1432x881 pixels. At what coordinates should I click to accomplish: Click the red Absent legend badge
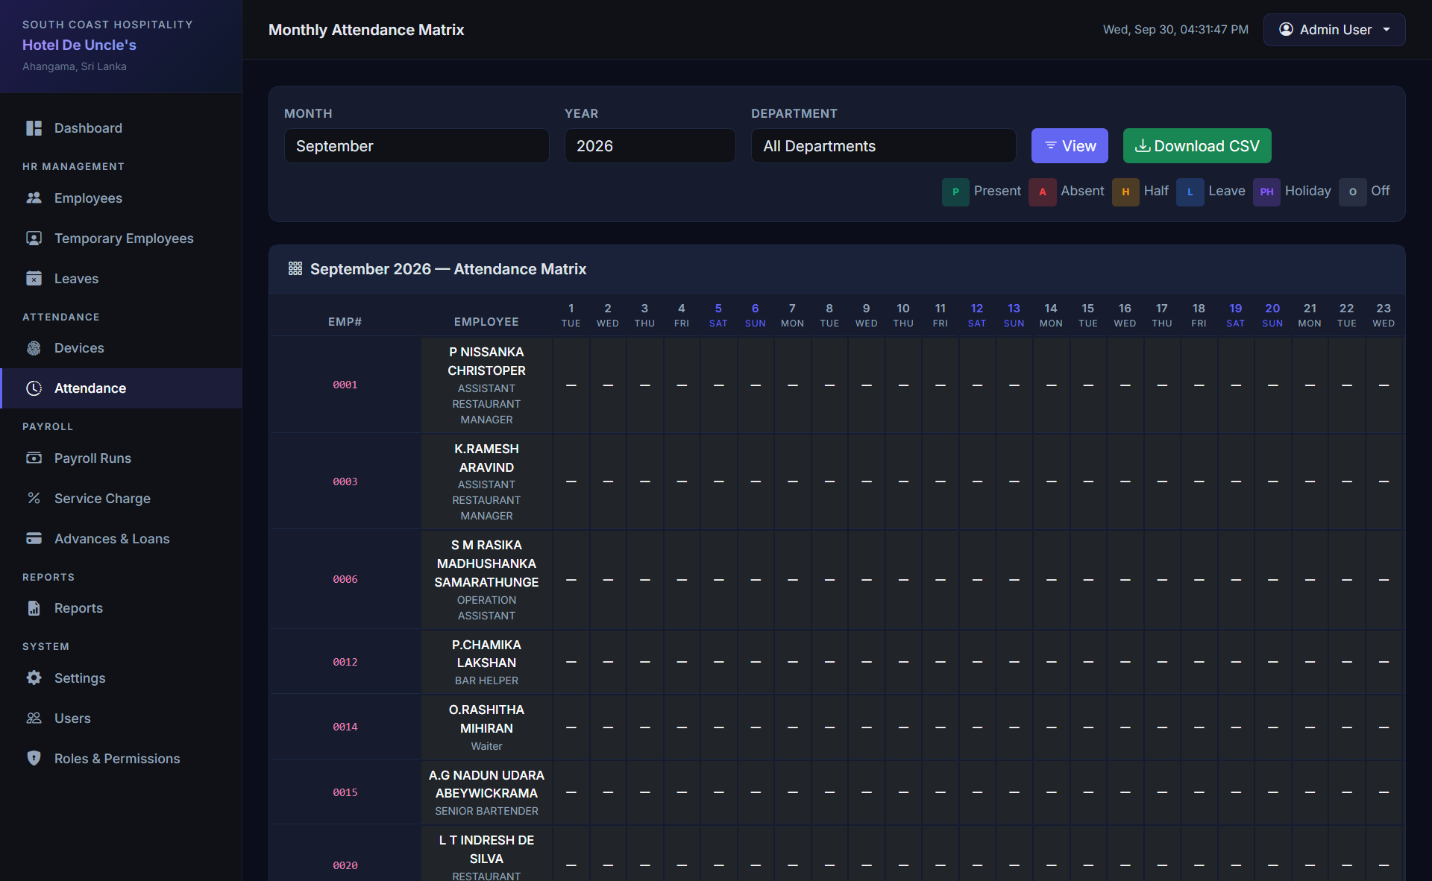coord(1042,191)
